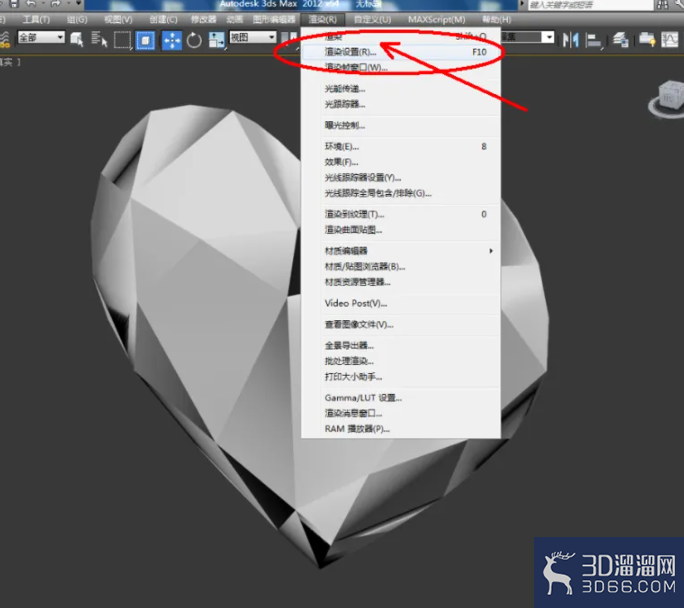
Task: Open the MAXScript(M) menu
Action: [x=437, y=20]
